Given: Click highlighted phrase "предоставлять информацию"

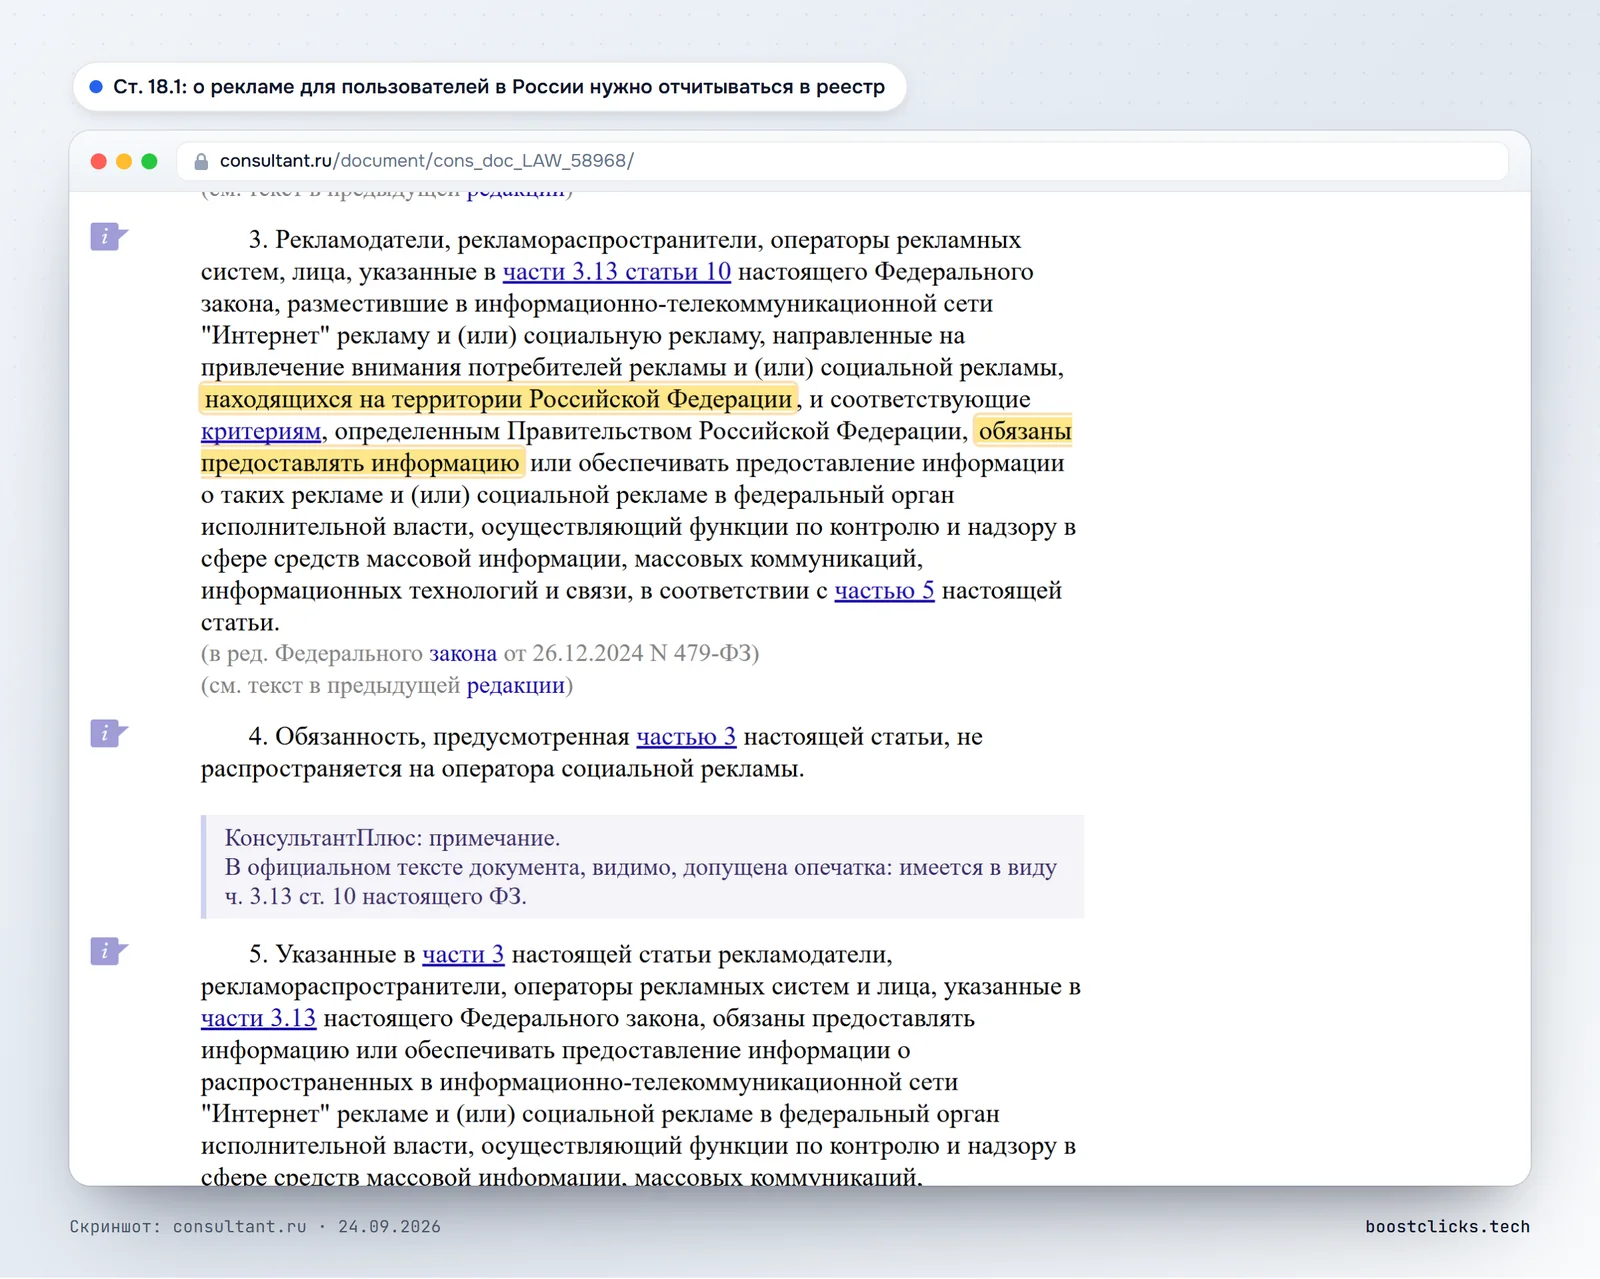Looking at the screenshot, I should tap(361, 464).
